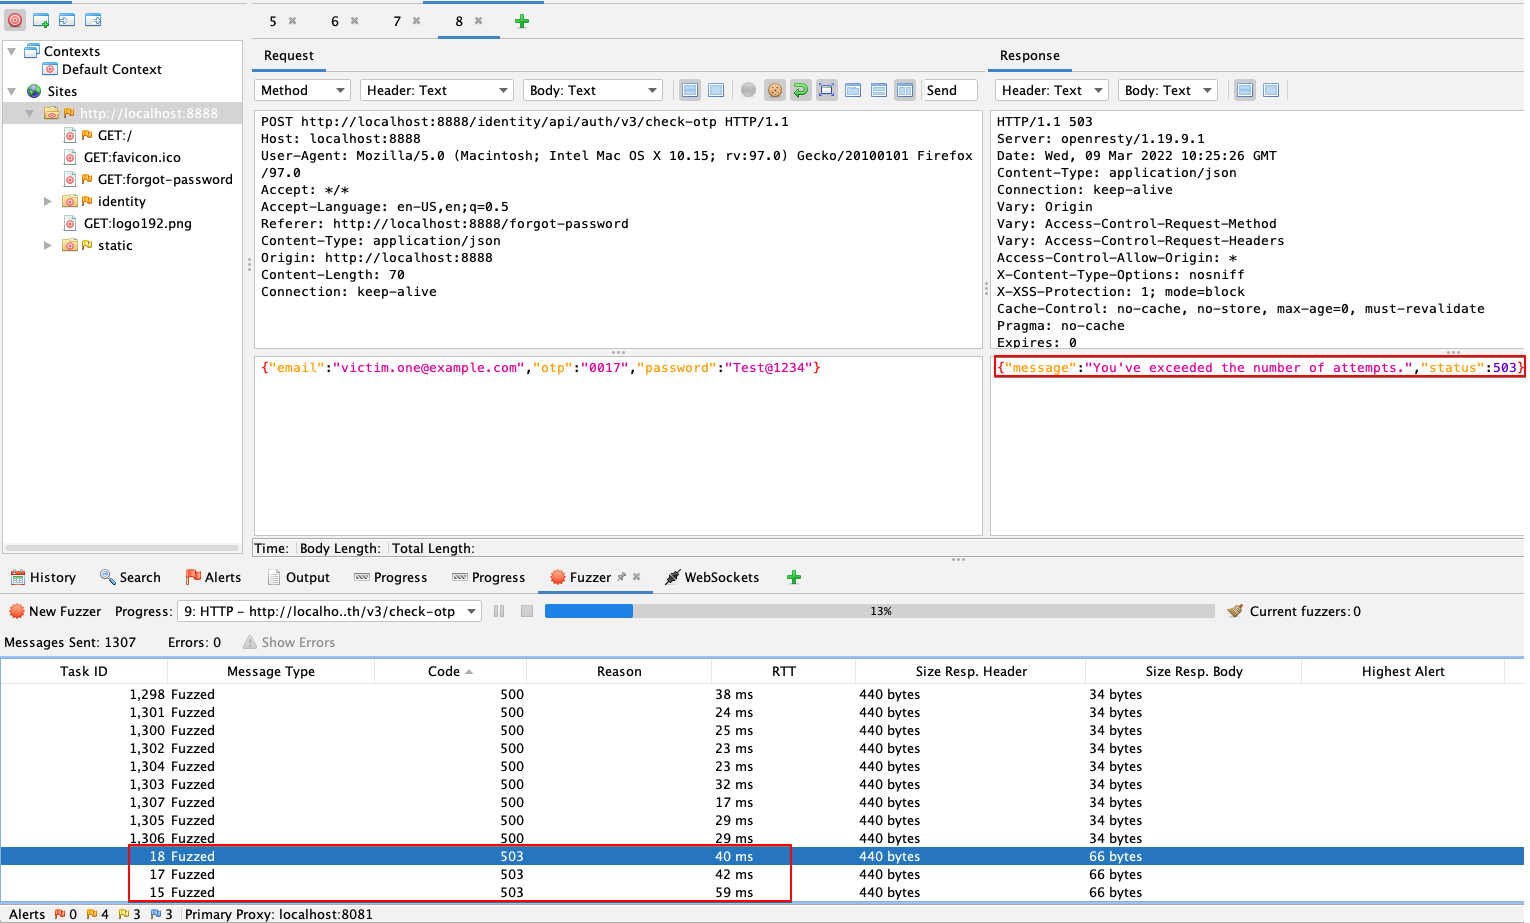Select GET:logo192.png tree entry
Viewport: 1530px width, 923px height.
coord(137,223)
